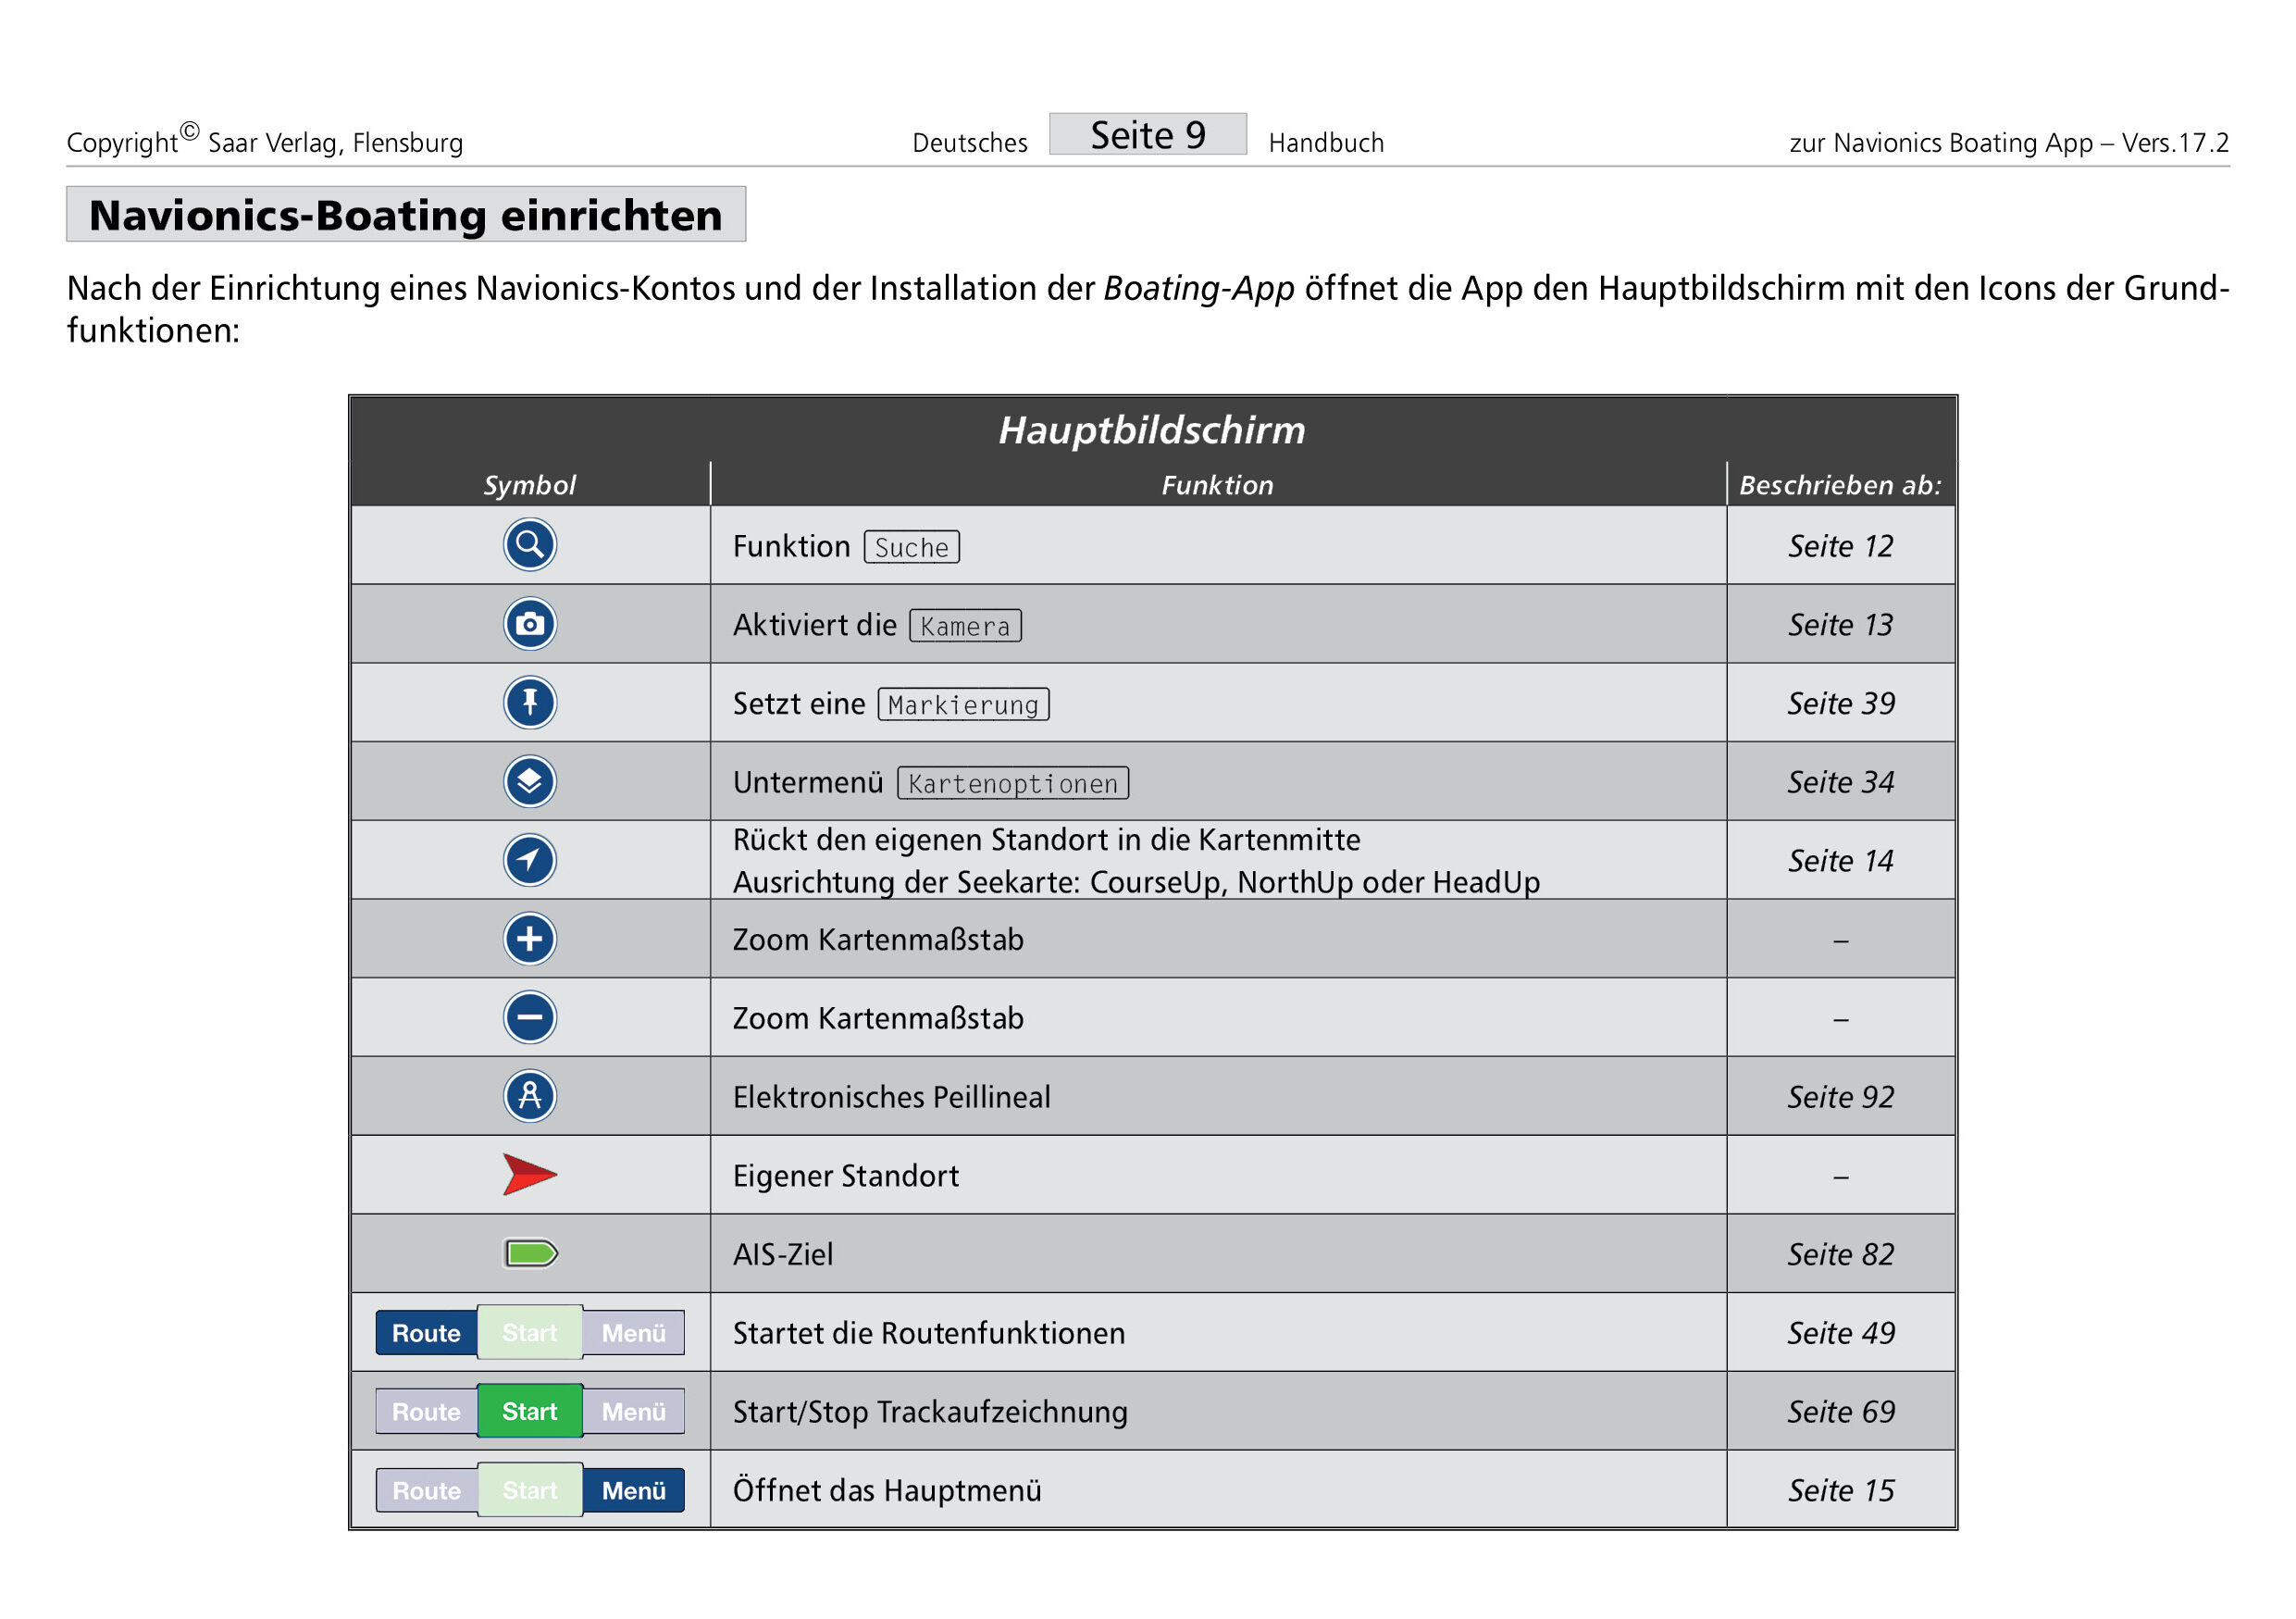Viewport: 2296px width, 1619px height.
Task: Click the compass divider Peillineal icon
Action: pyautogui.click(x=529, y=1096)
